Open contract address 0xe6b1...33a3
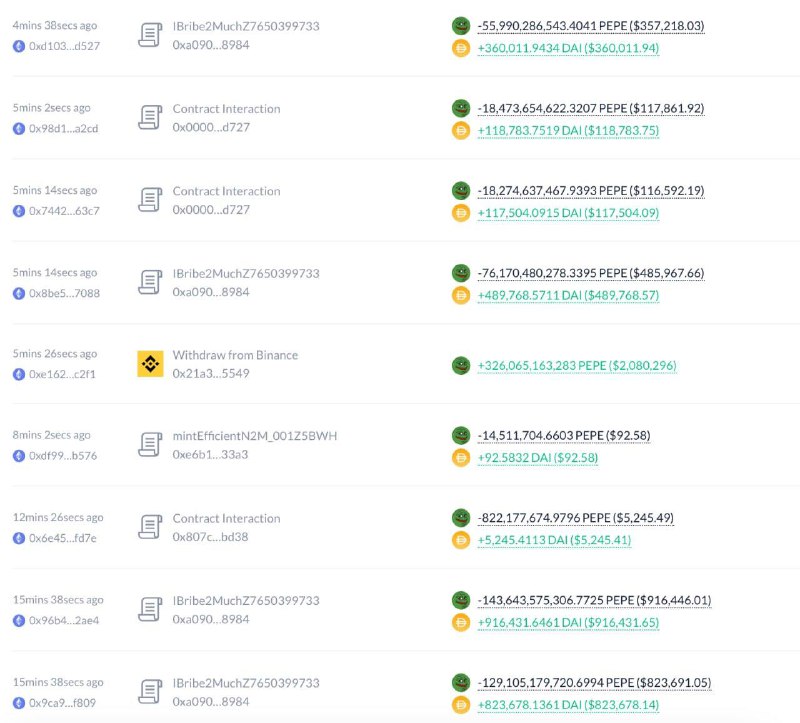 pos(210,455)
